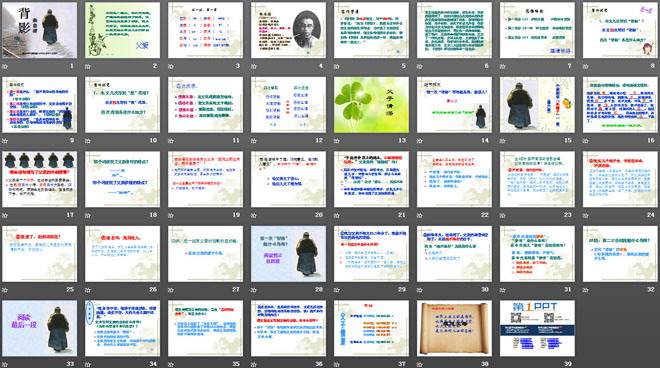Click the animation star icon under slide 17

tap(5, 215)
